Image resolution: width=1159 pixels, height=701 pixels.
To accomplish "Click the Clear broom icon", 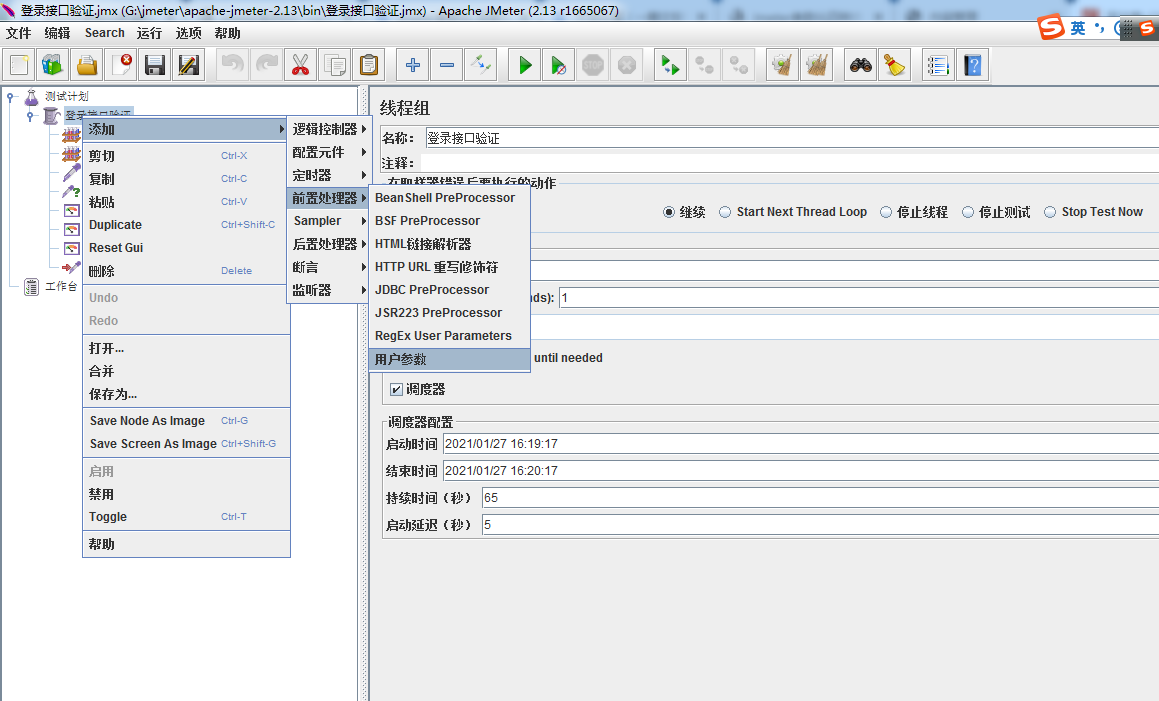I will tap(782, 65).
